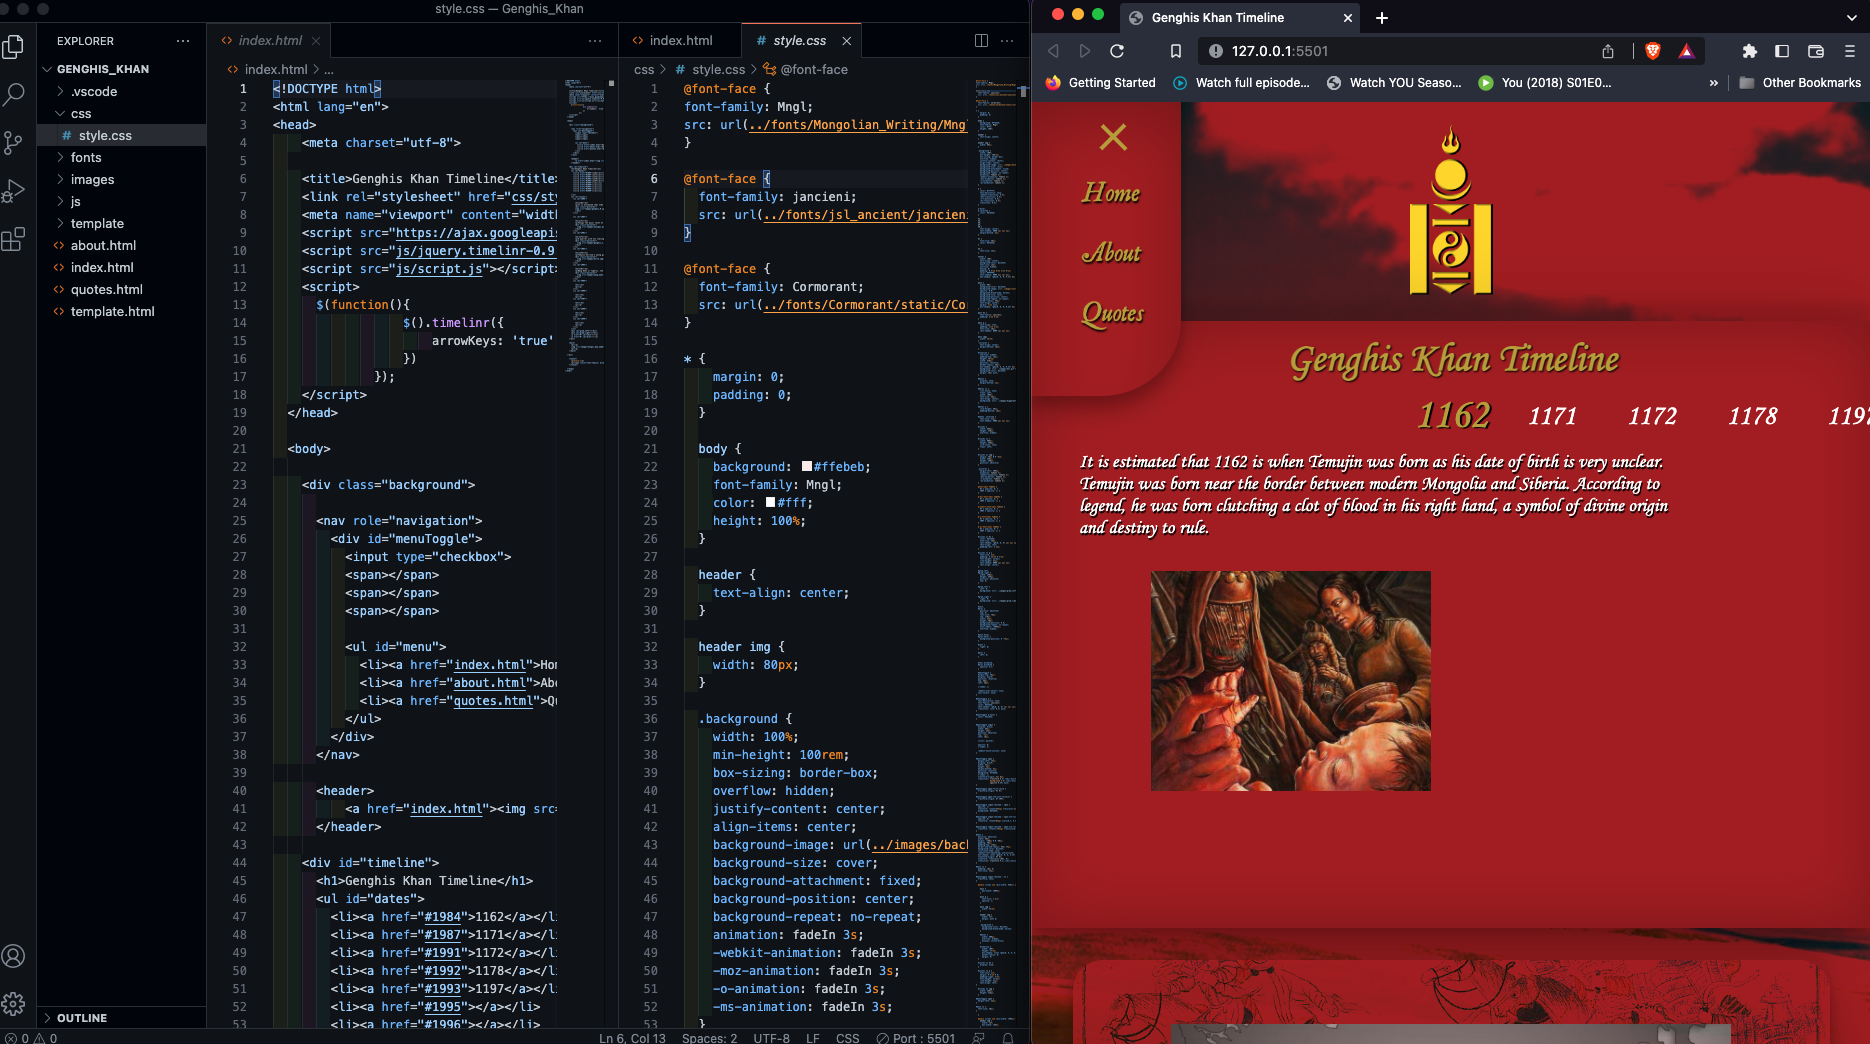The image size is (1870, 1044).
Task: Open quotes.html in the file explorer
Action: pyautogui.click(x=106, y=289)
